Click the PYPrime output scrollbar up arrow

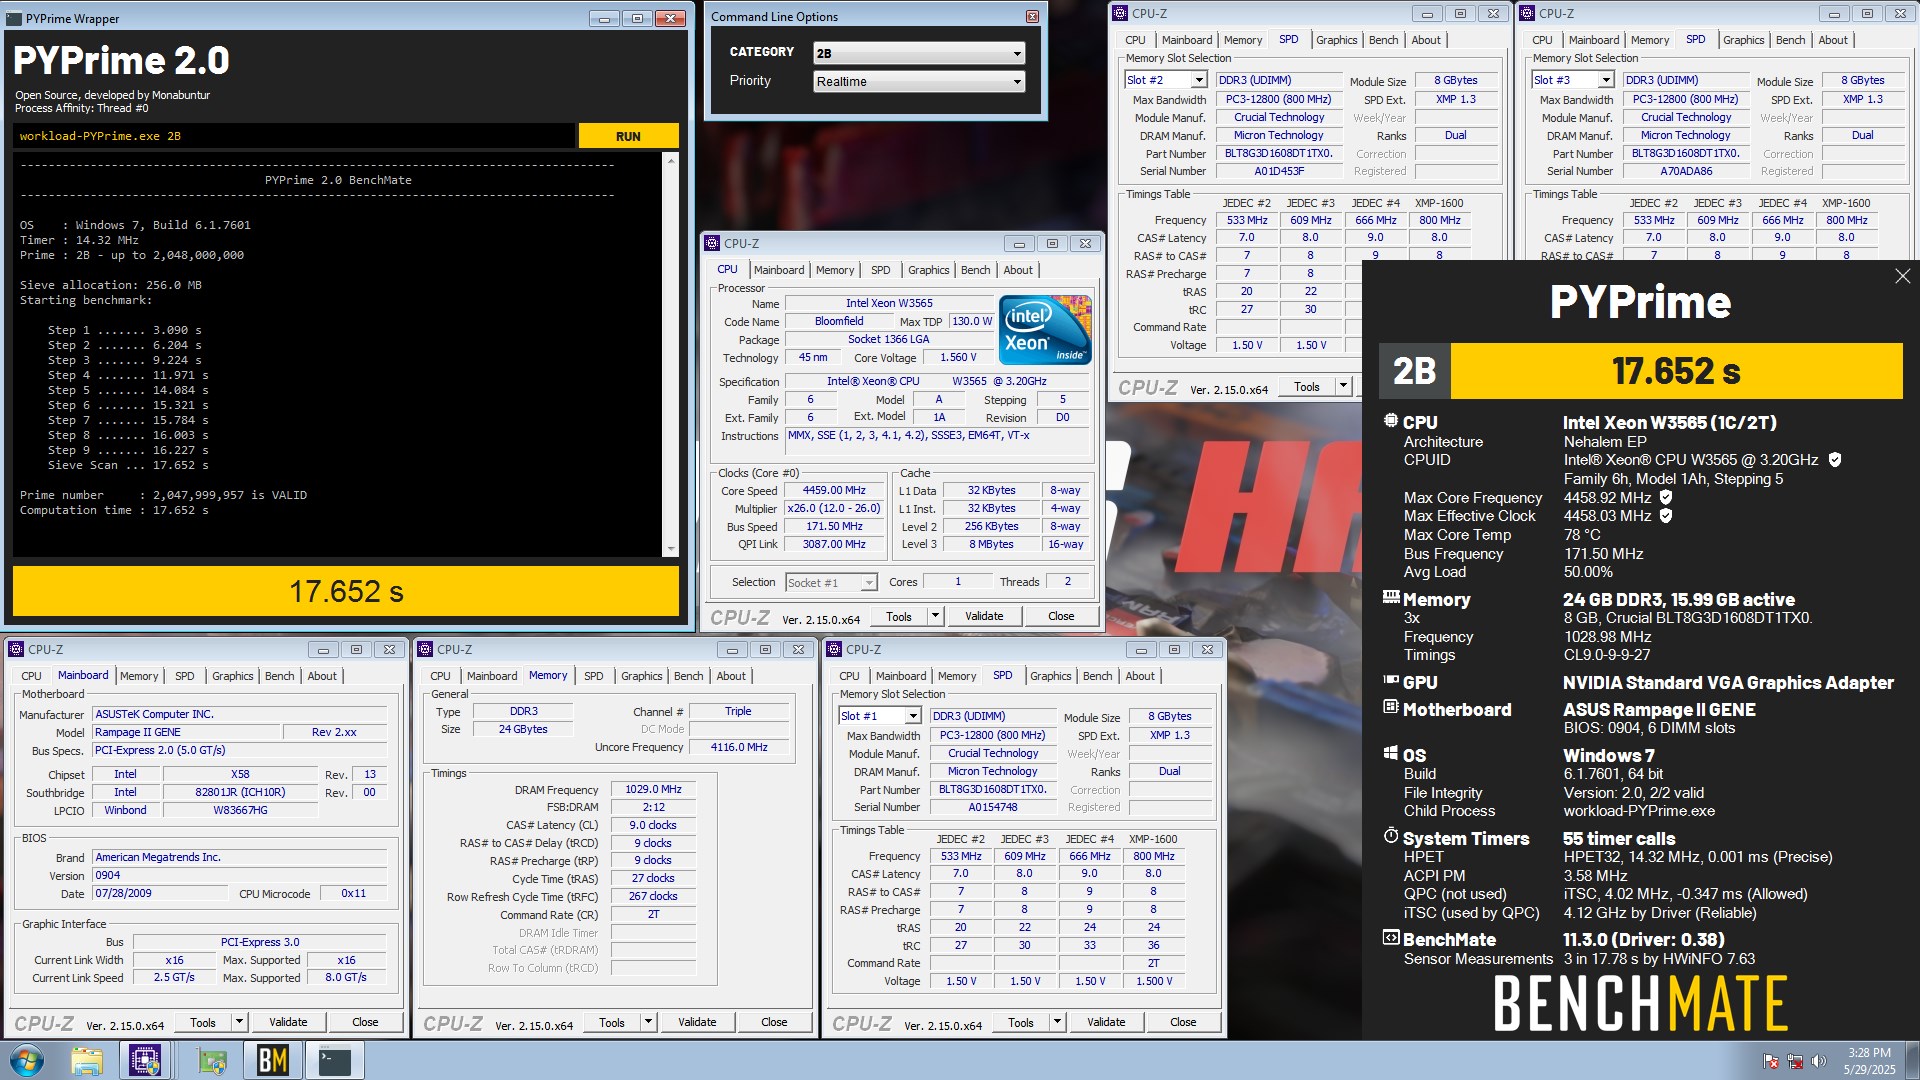tap(671, 161)
